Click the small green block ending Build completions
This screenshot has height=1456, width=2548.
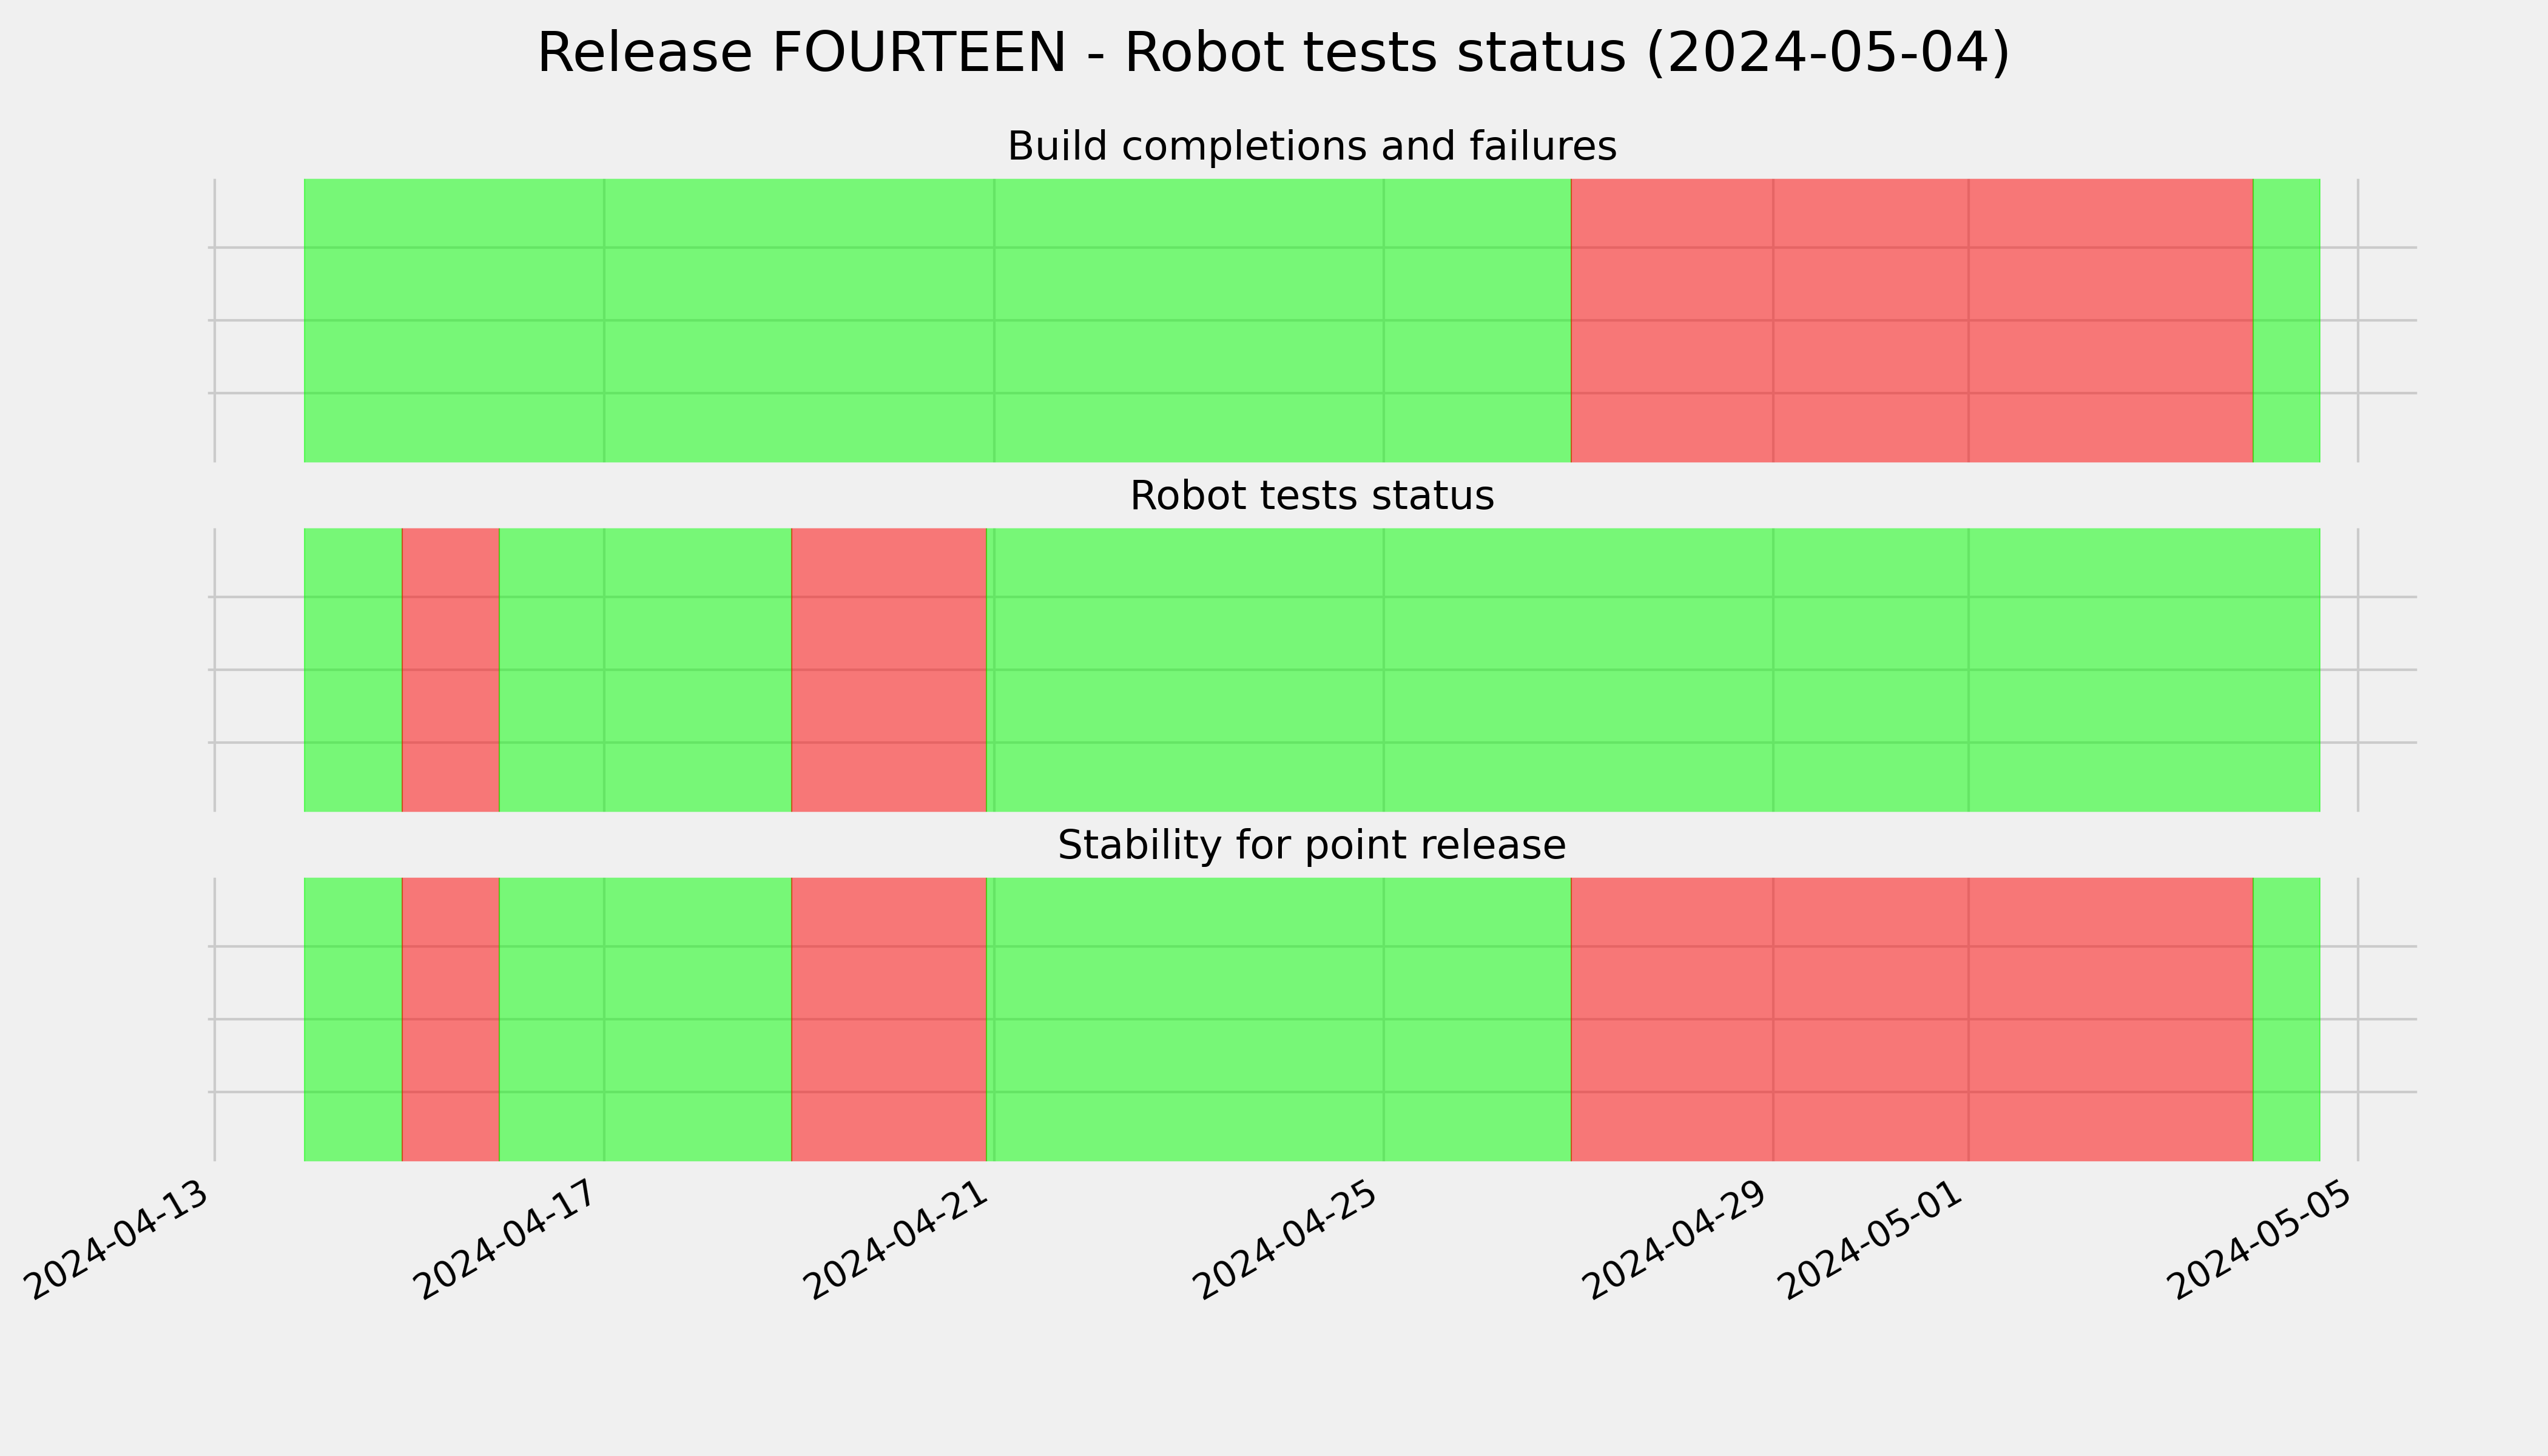[x=2286, y=320]
